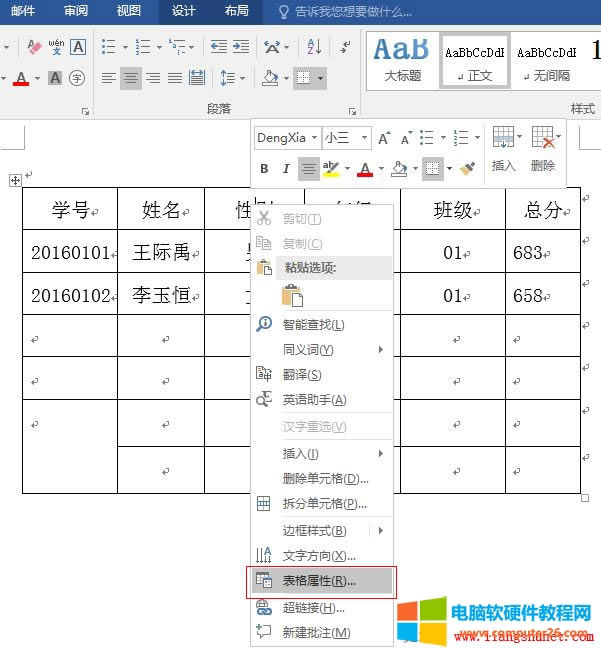
Task: Click Delete (删除) table button in mini toolbar
Action: (543, 150)
